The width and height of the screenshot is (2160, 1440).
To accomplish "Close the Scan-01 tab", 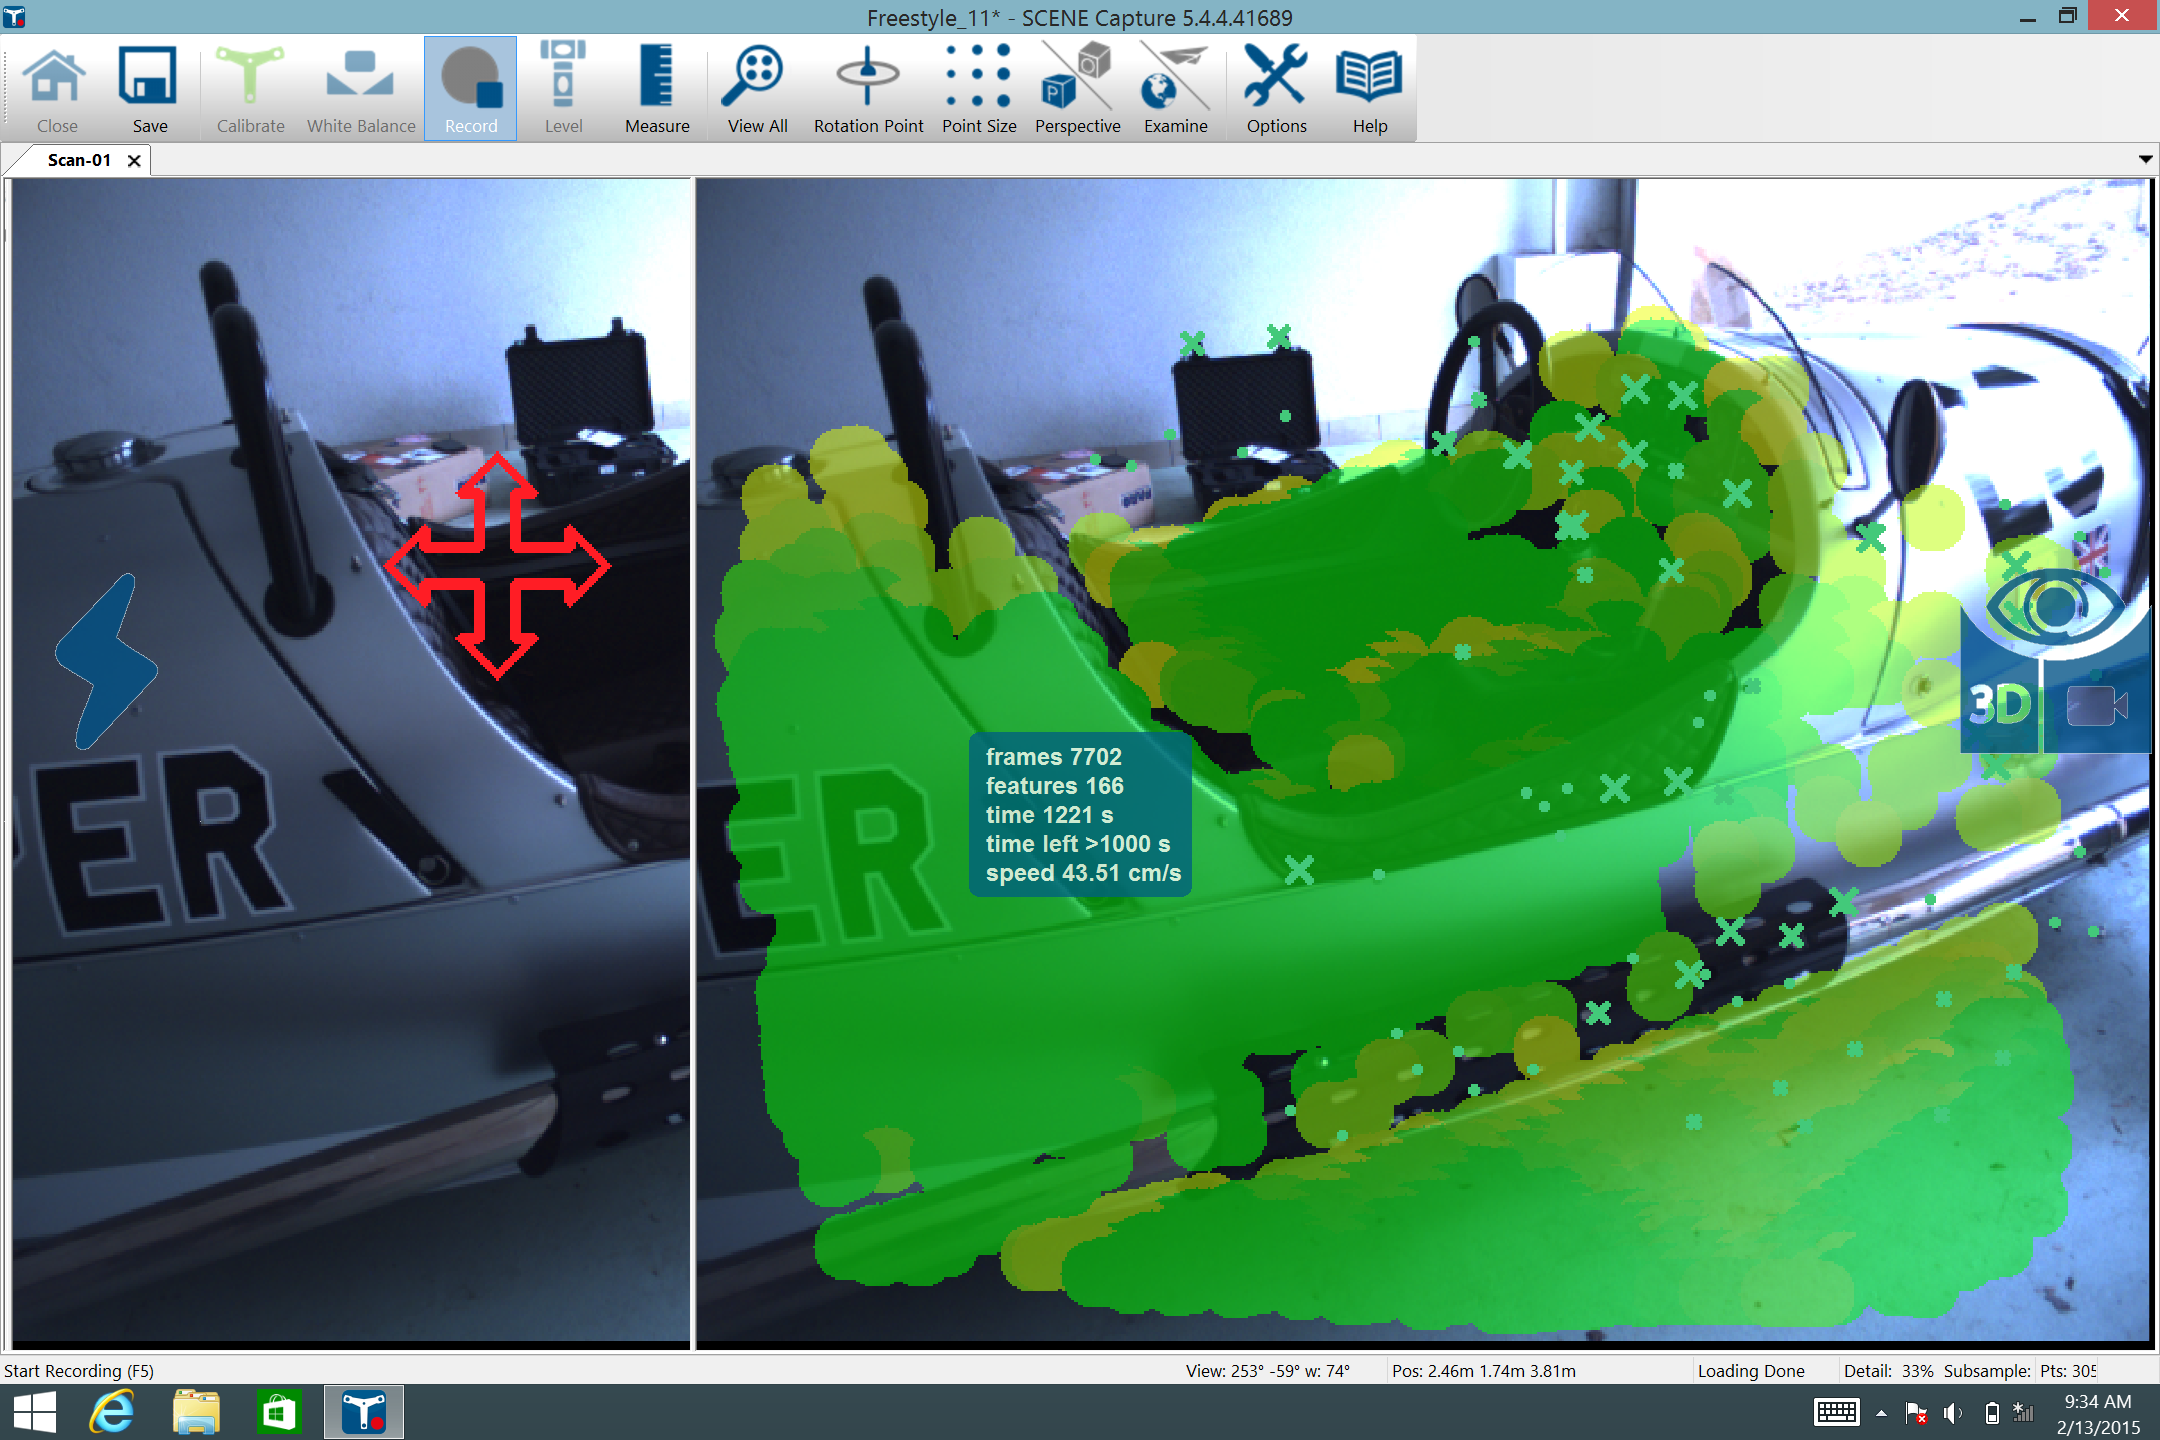I will [134, 160].
